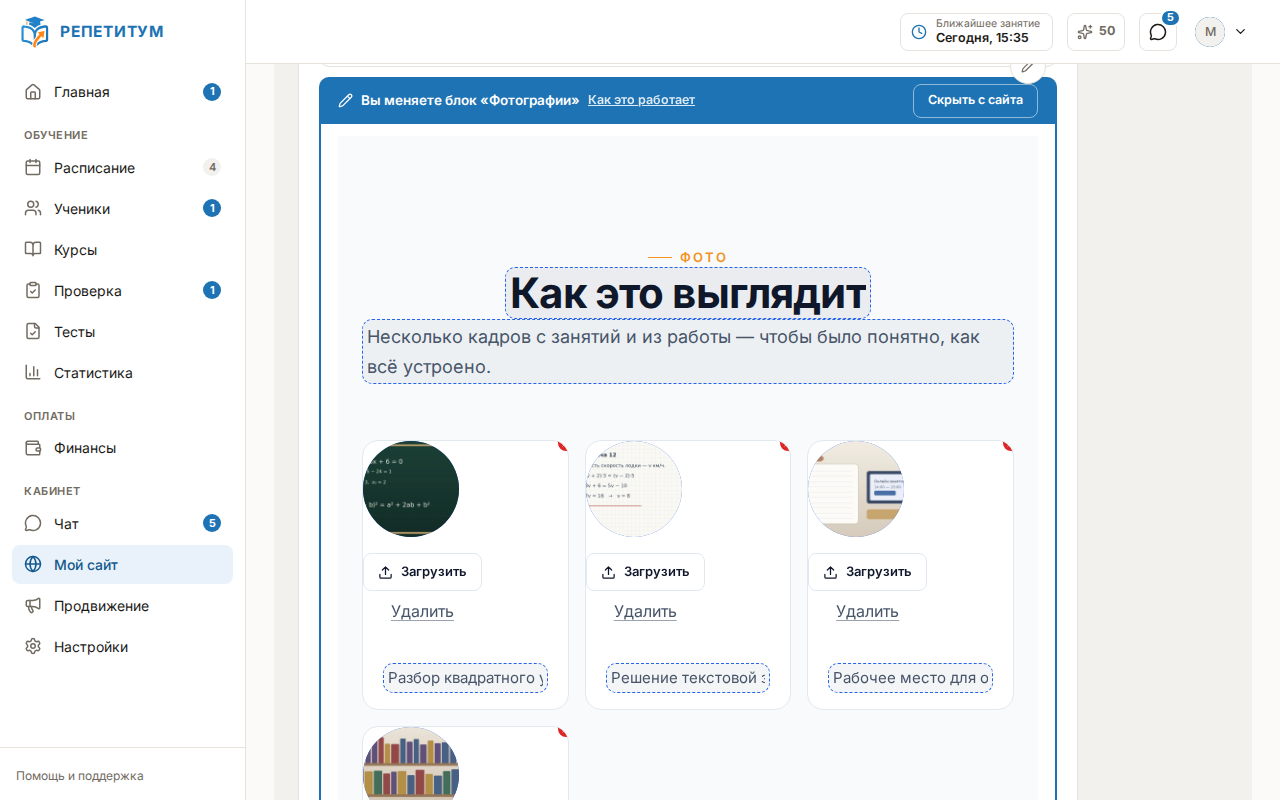Click the Помощь и поддержка link
This screenshot has height=800, width=1280.
pyautogui.click(x=80, y=776)
